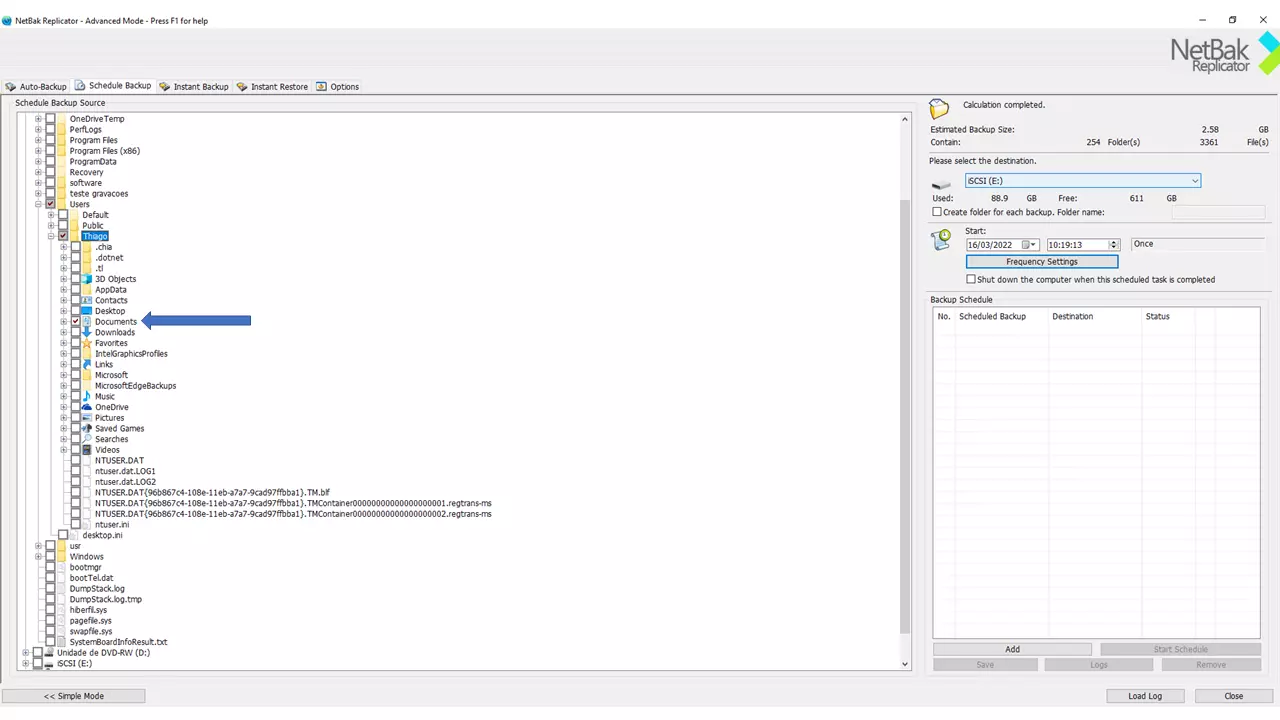
Task: Expand the Public tree node
Action: (51, 226)
